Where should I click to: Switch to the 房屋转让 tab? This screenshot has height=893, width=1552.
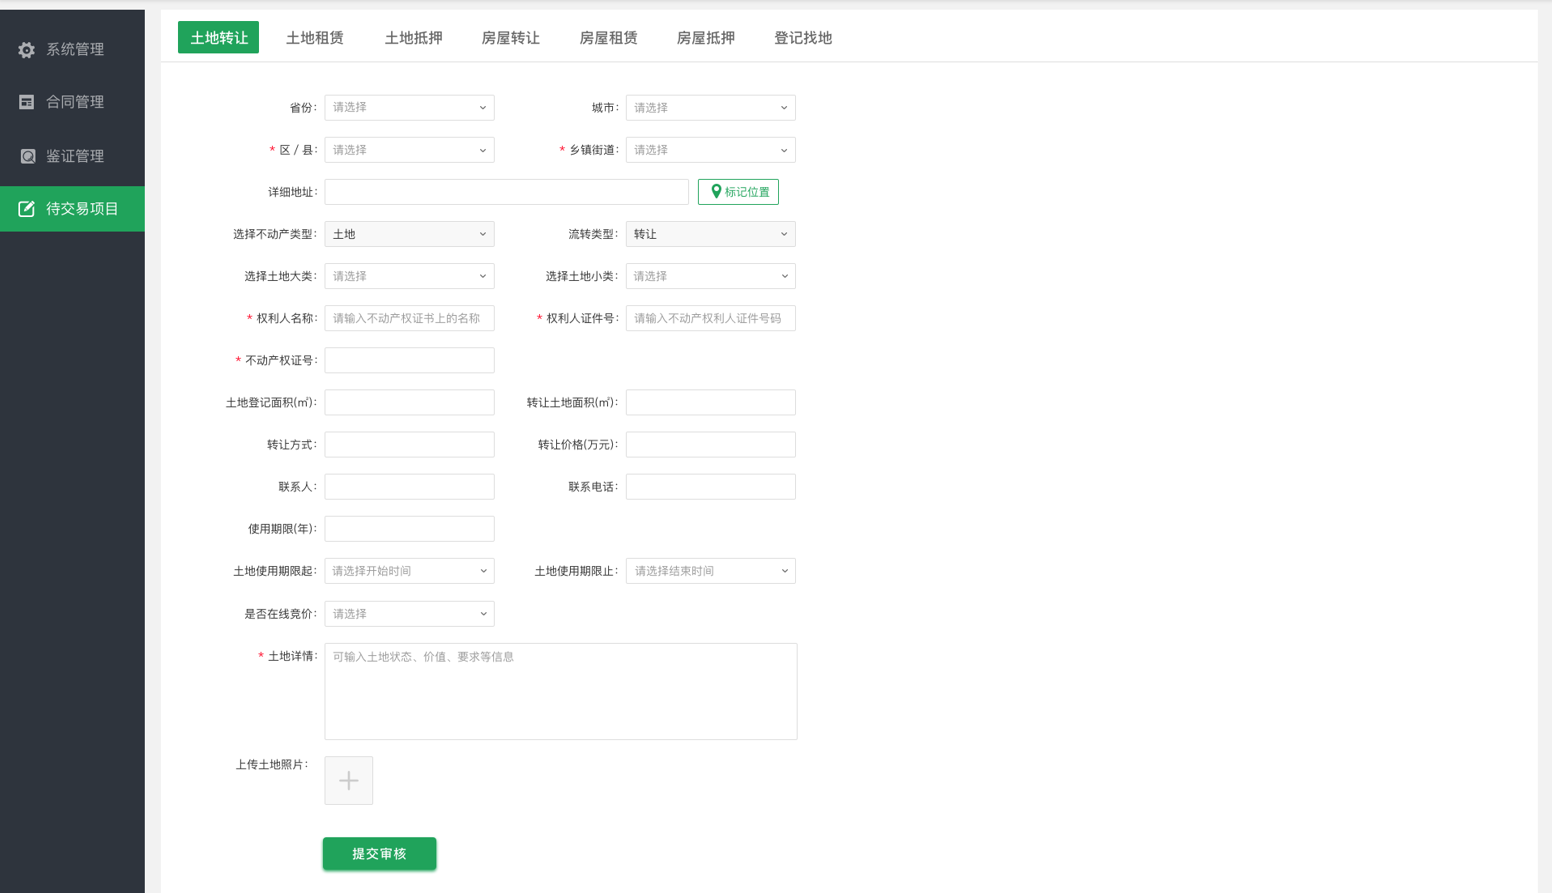coord(510,38)
